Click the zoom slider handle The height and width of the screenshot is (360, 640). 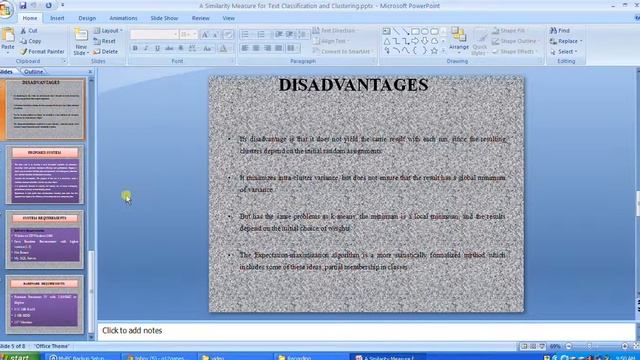pyautogui.click(x=589, y=346)
